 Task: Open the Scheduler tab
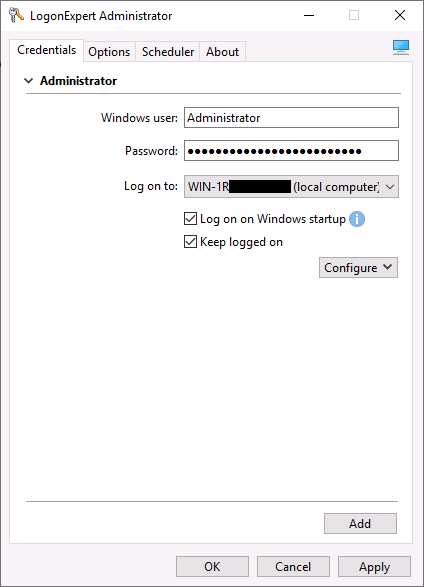coord(168,52)
